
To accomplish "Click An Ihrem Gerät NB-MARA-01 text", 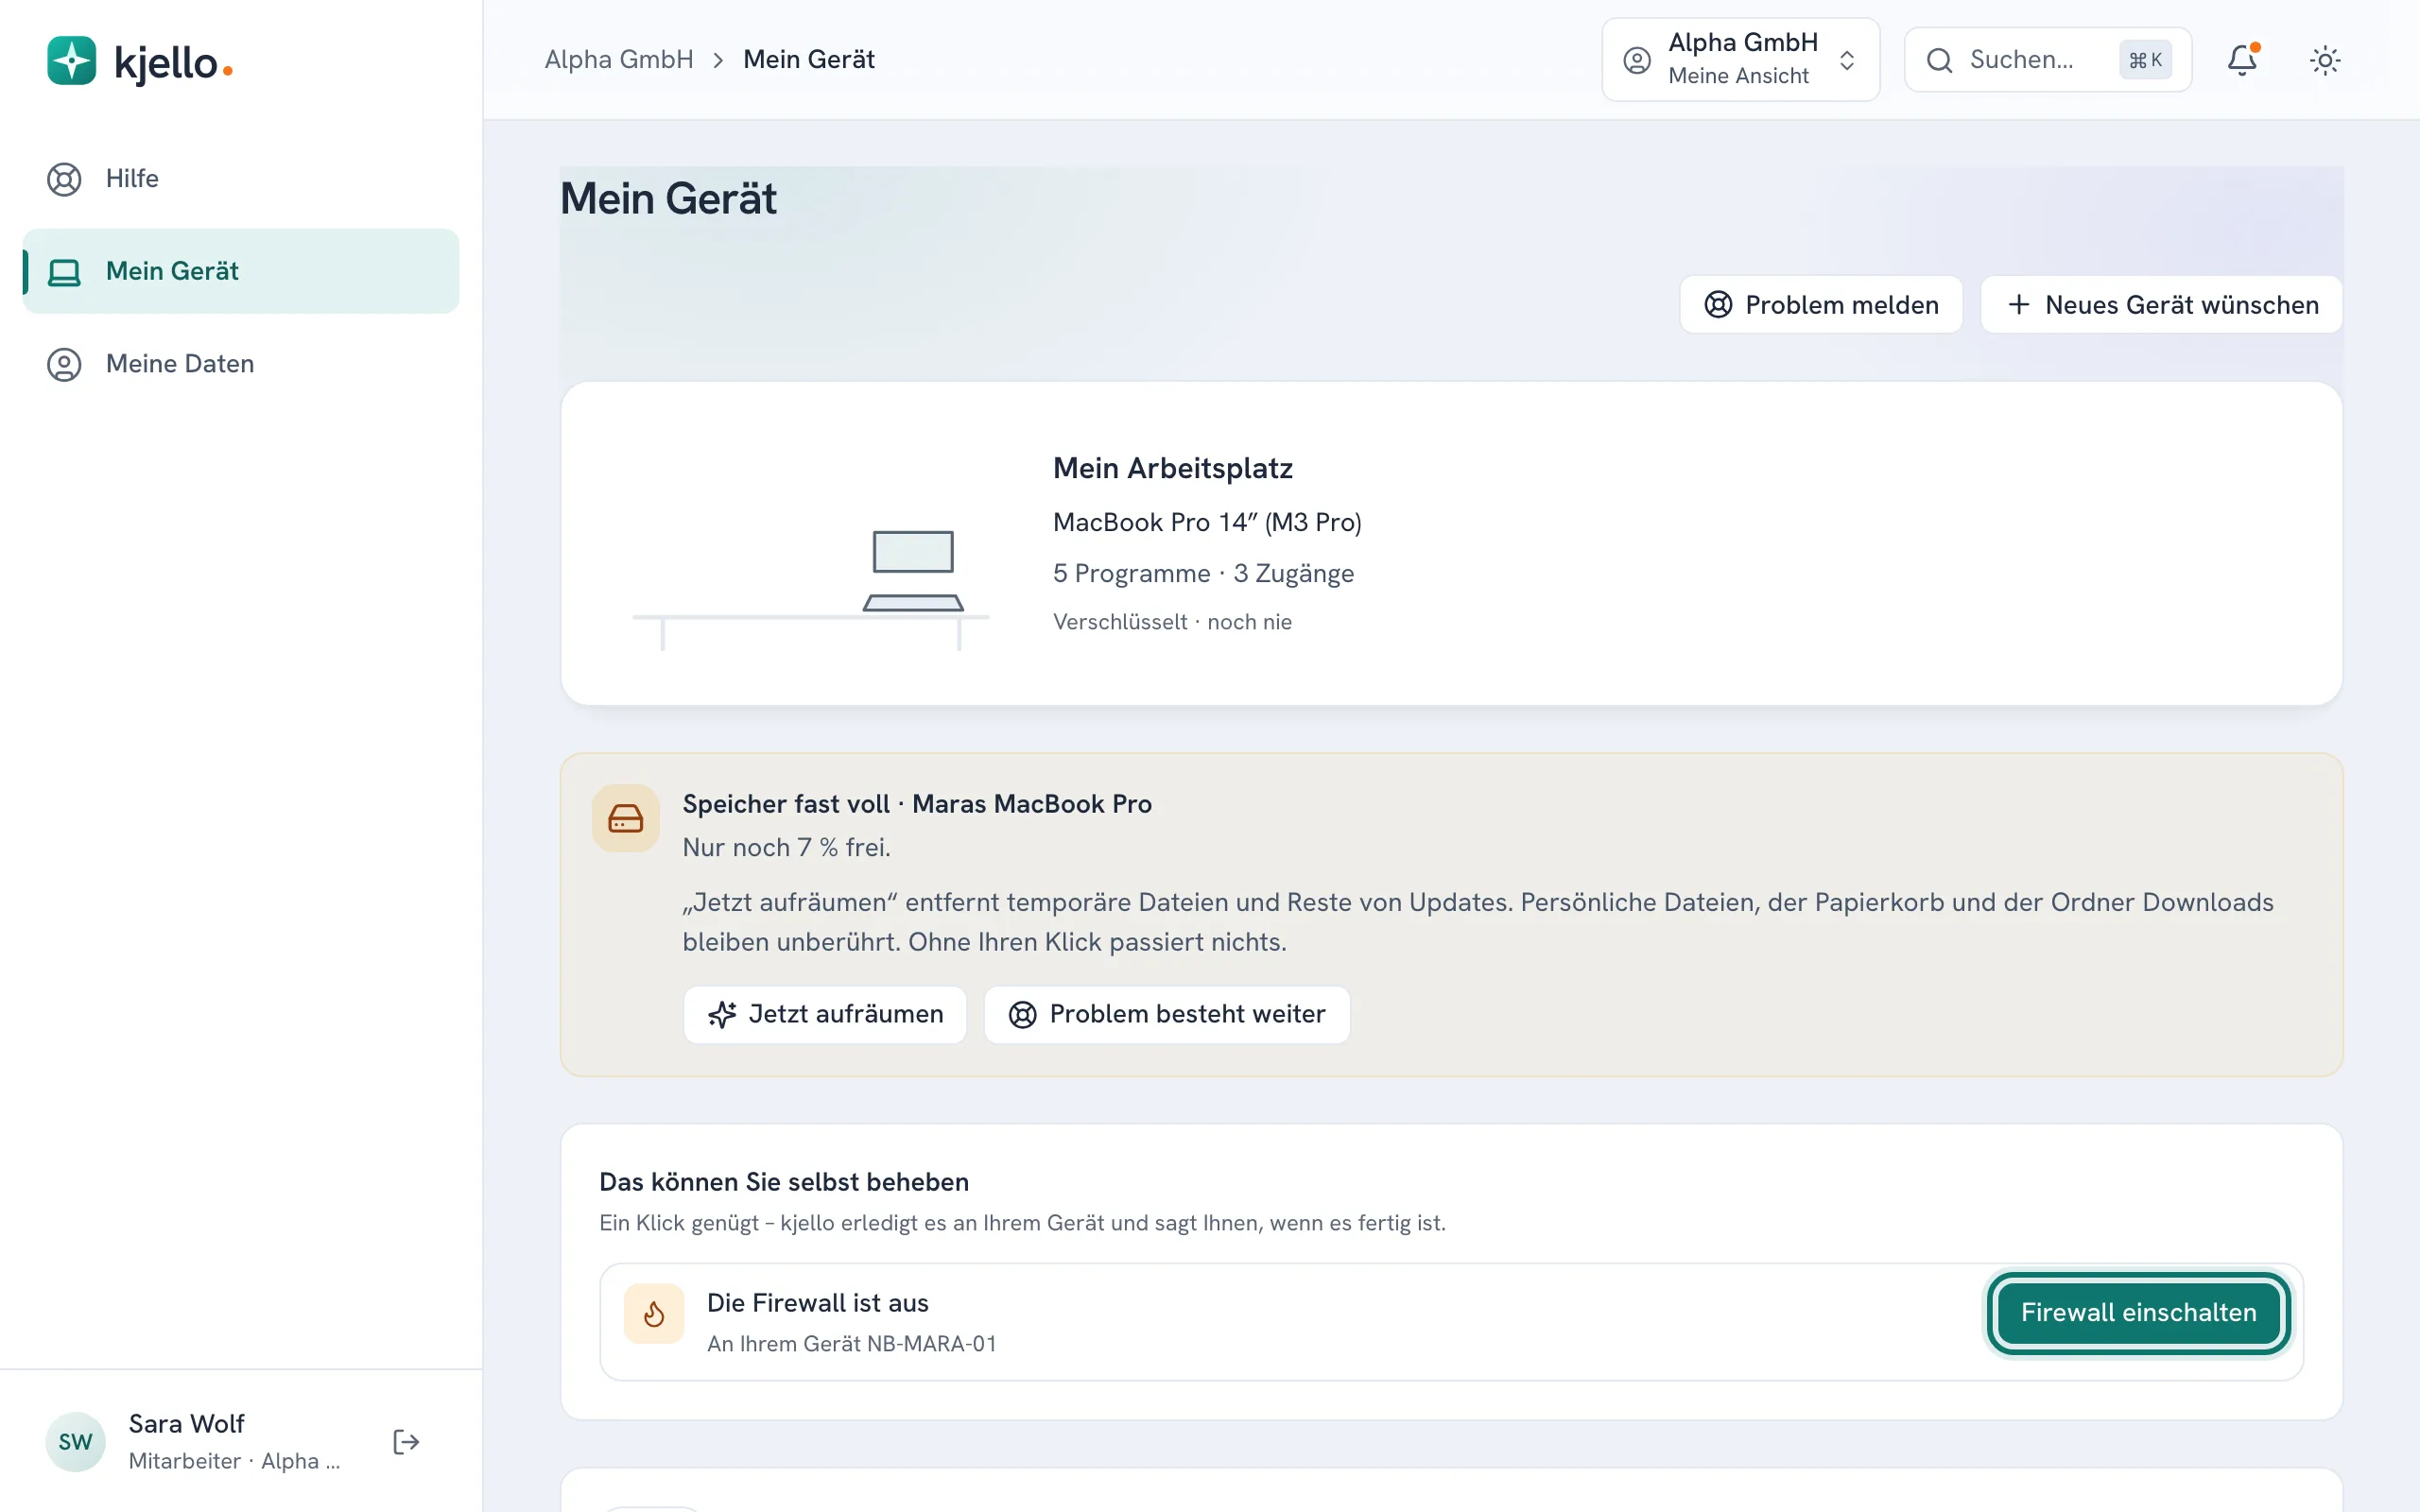I will (851, 1343).
